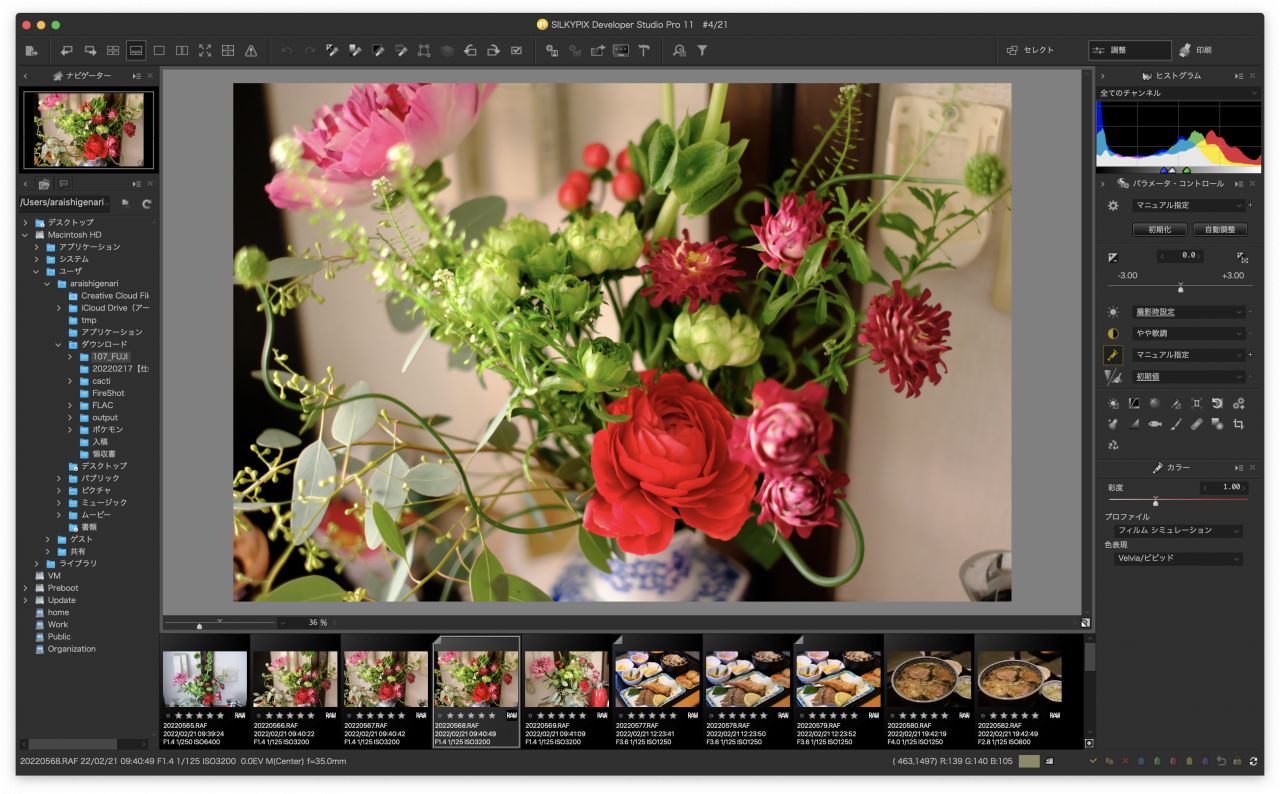1280x794 pixels.
Task: Open the Velvia/ビビッド color expression dropdown
Action: click(1178, 559)
